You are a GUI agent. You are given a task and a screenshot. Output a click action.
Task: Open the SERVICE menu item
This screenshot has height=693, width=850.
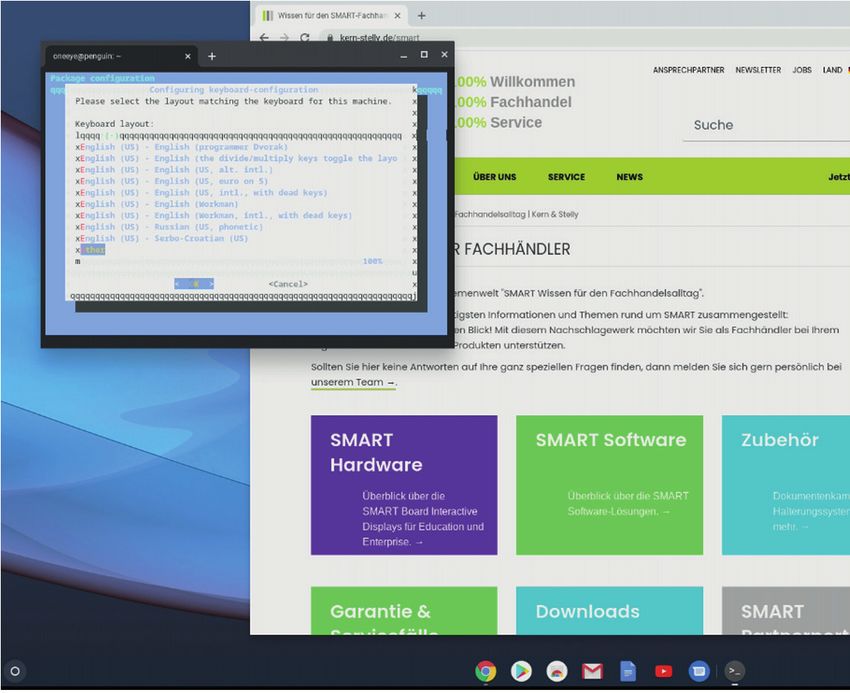566,177
